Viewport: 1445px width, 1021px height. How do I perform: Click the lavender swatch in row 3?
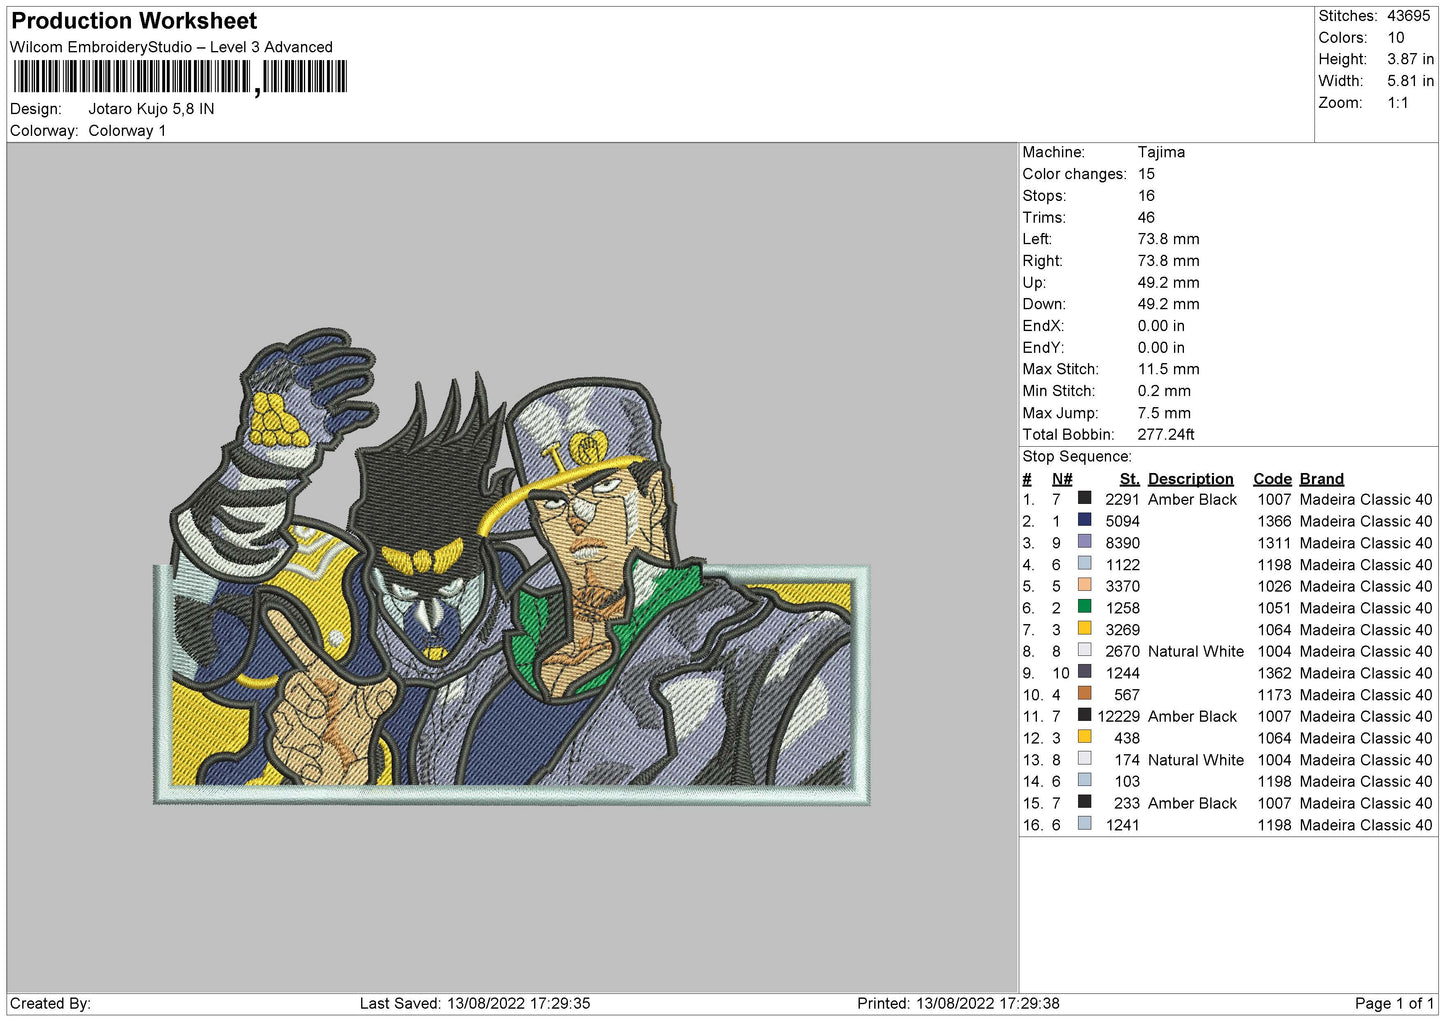tap(1084, 542)
